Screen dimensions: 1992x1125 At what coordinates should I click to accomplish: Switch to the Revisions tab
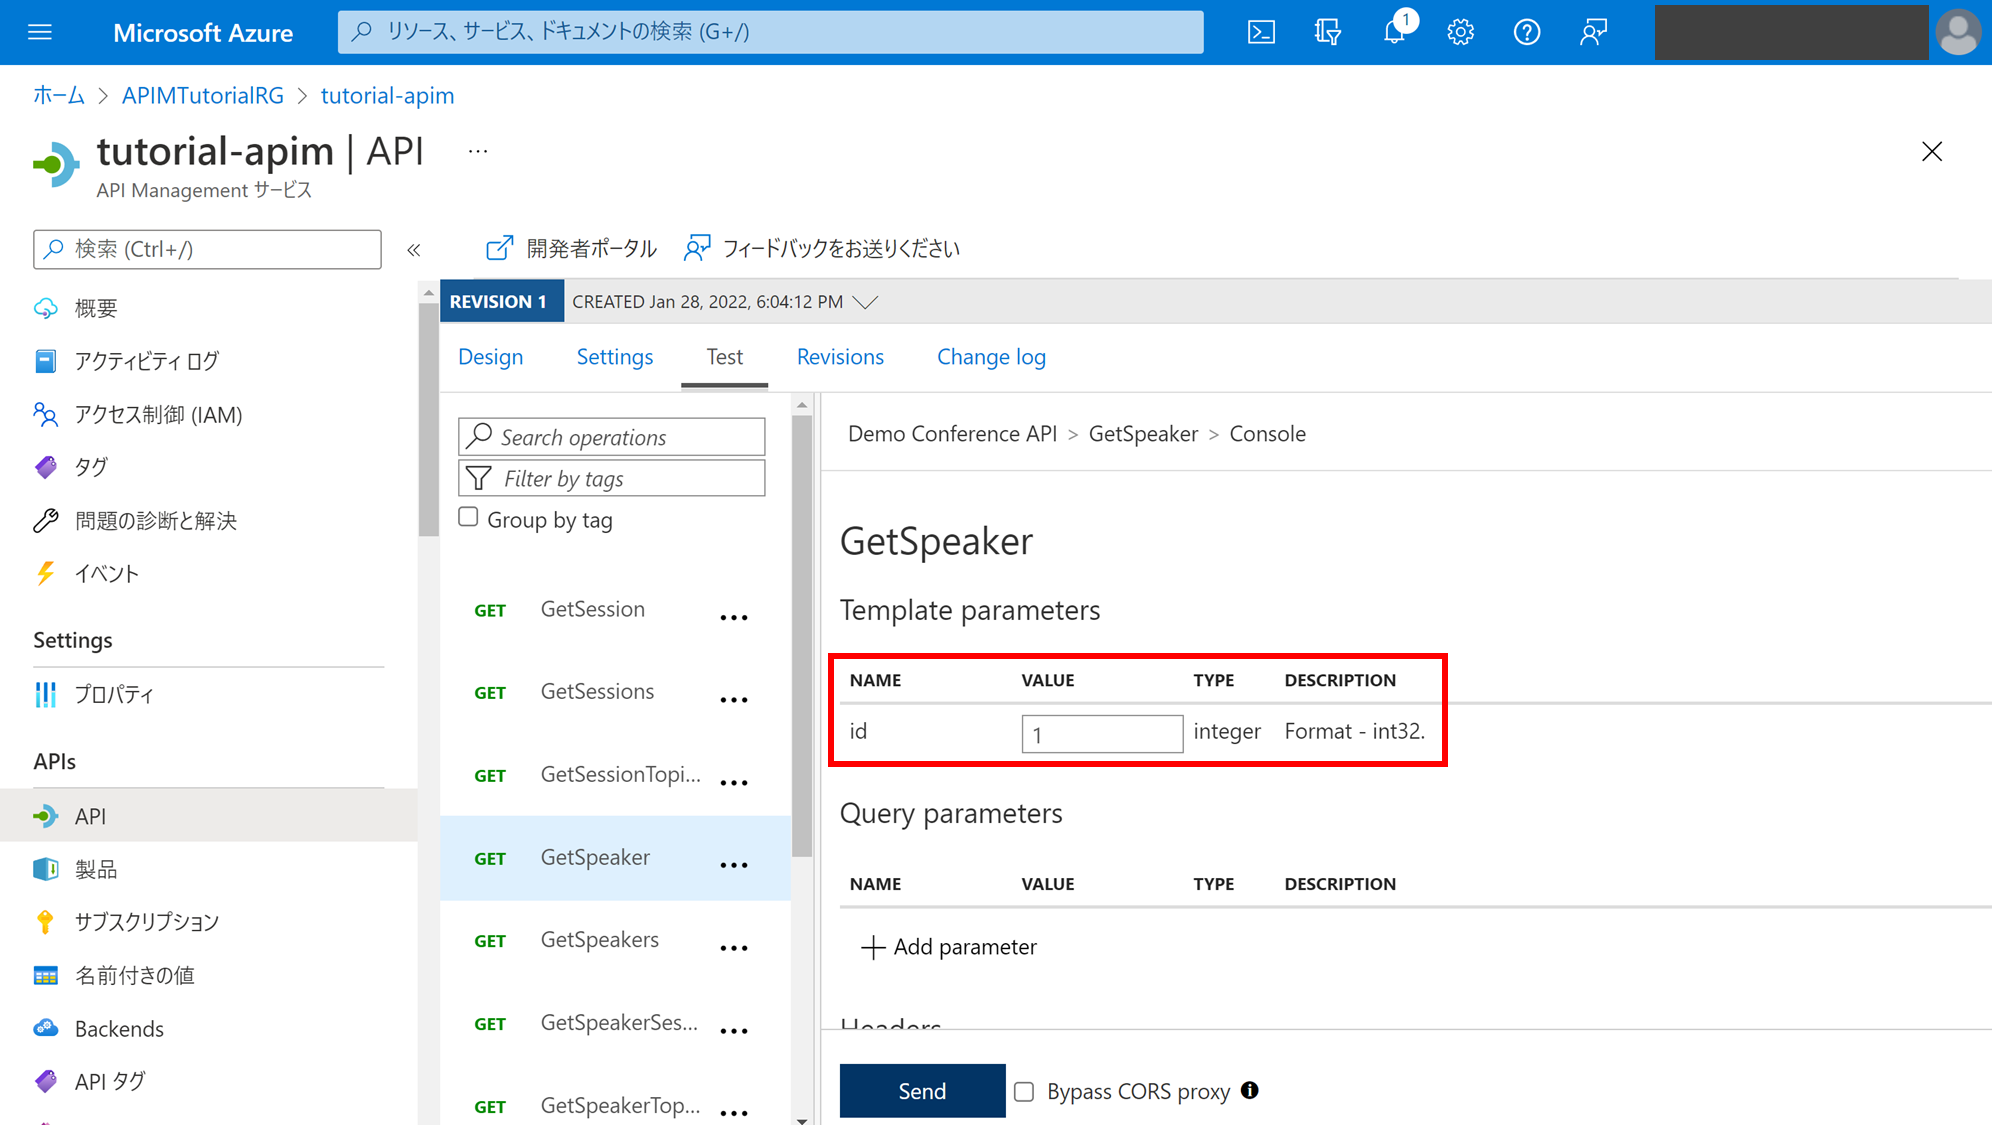(x=840, y=357)
